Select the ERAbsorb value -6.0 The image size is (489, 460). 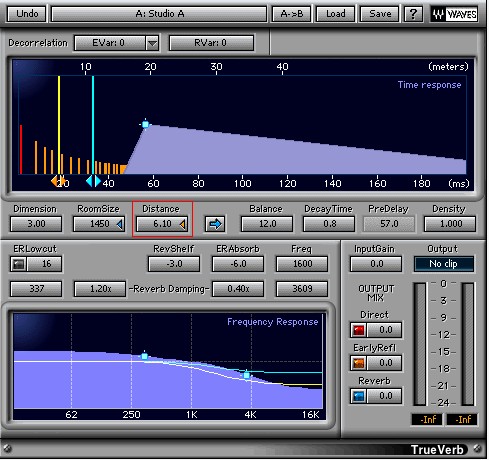click(238, 264)
